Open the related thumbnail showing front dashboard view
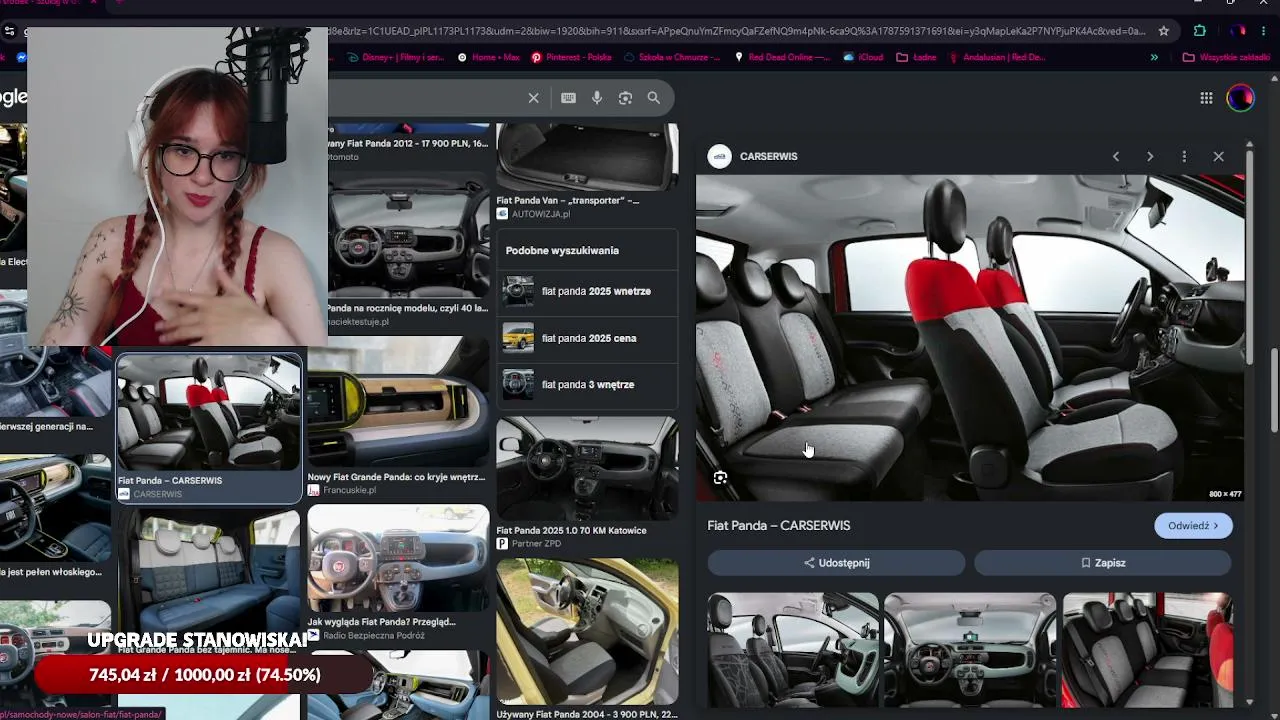The width and height of the screenshot is (1280, 720). tap(970, 650)
